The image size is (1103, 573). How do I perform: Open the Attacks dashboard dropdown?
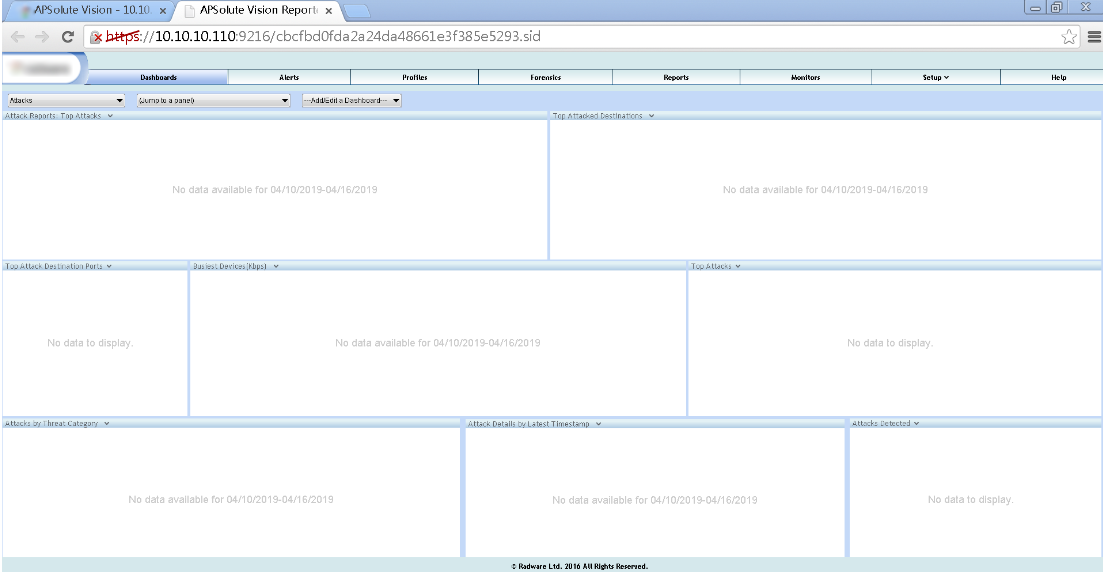(66, 100)
